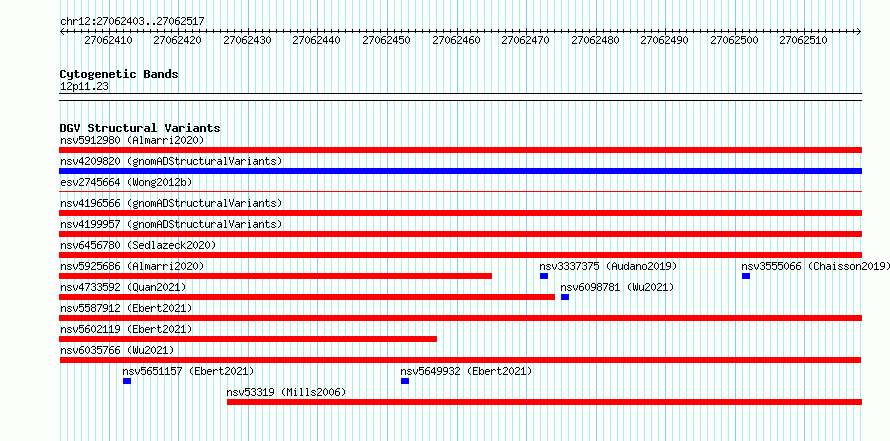This screenshot has width=890, height=441.
Task: Click the 27062460 ruler position
Action: [x=456, y=40]
